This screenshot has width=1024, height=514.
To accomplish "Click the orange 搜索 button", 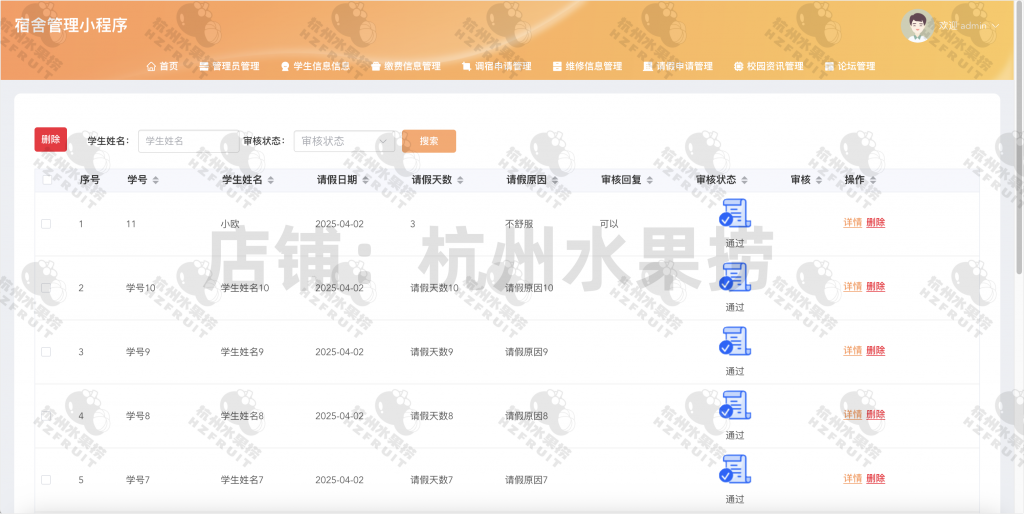I will point(429,141).
